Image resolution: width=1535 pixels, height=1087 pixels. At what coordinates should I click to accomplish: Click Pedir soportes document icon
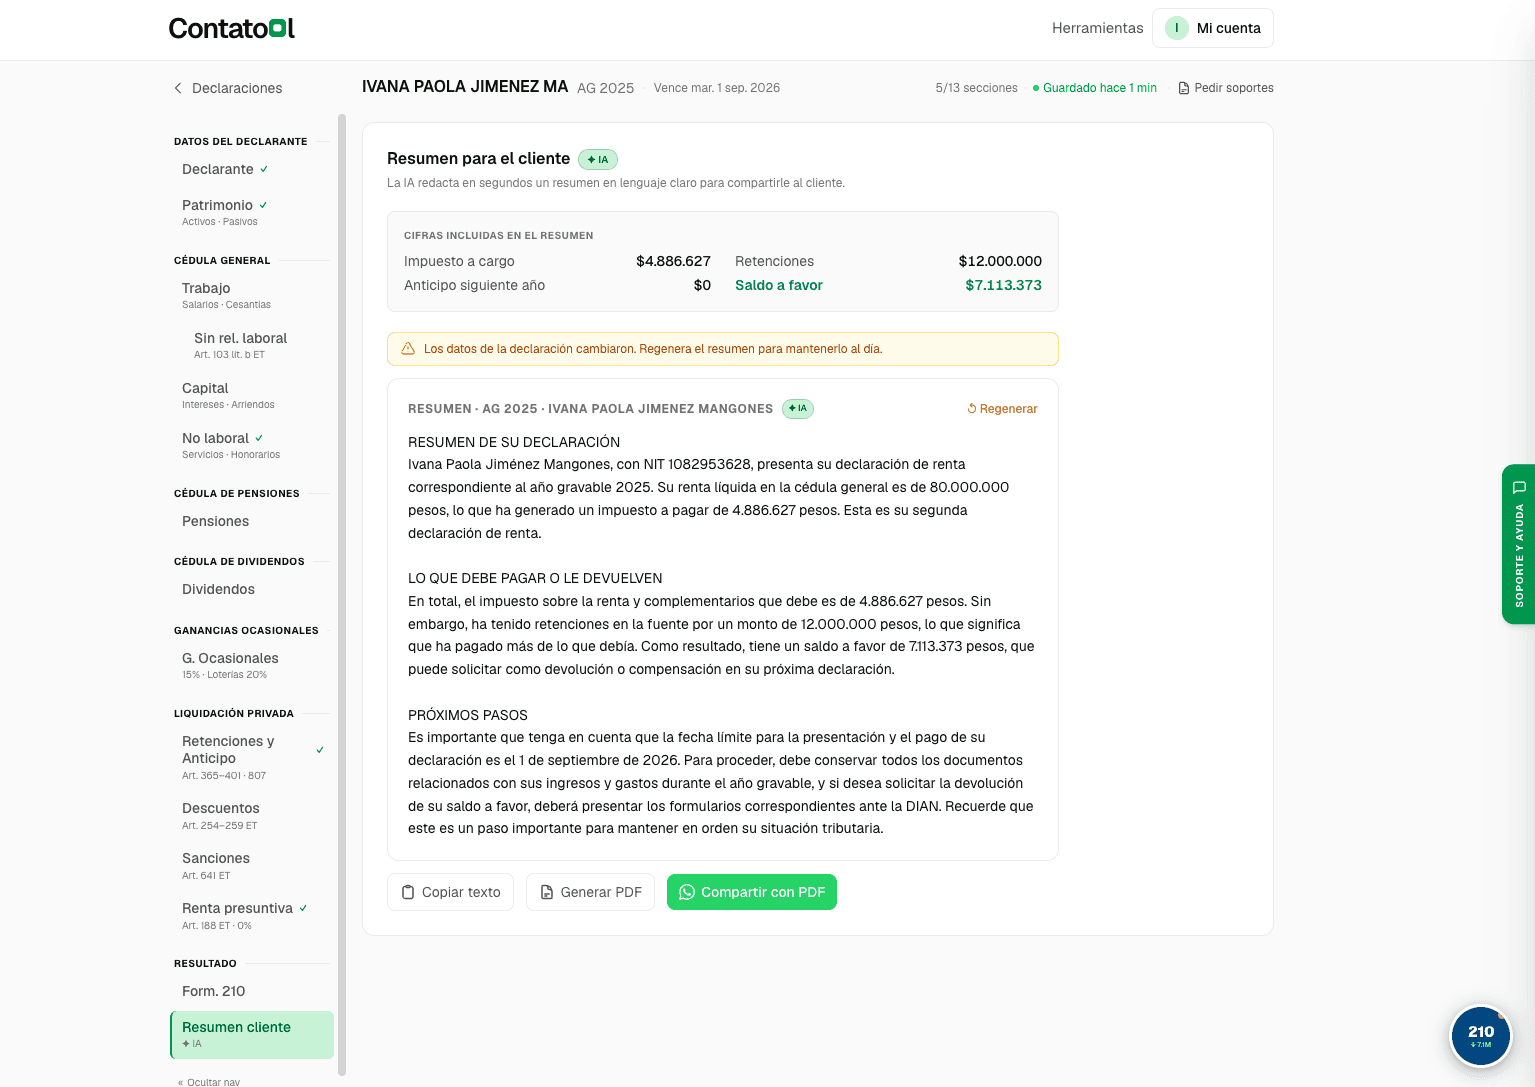click(1184, 88)
